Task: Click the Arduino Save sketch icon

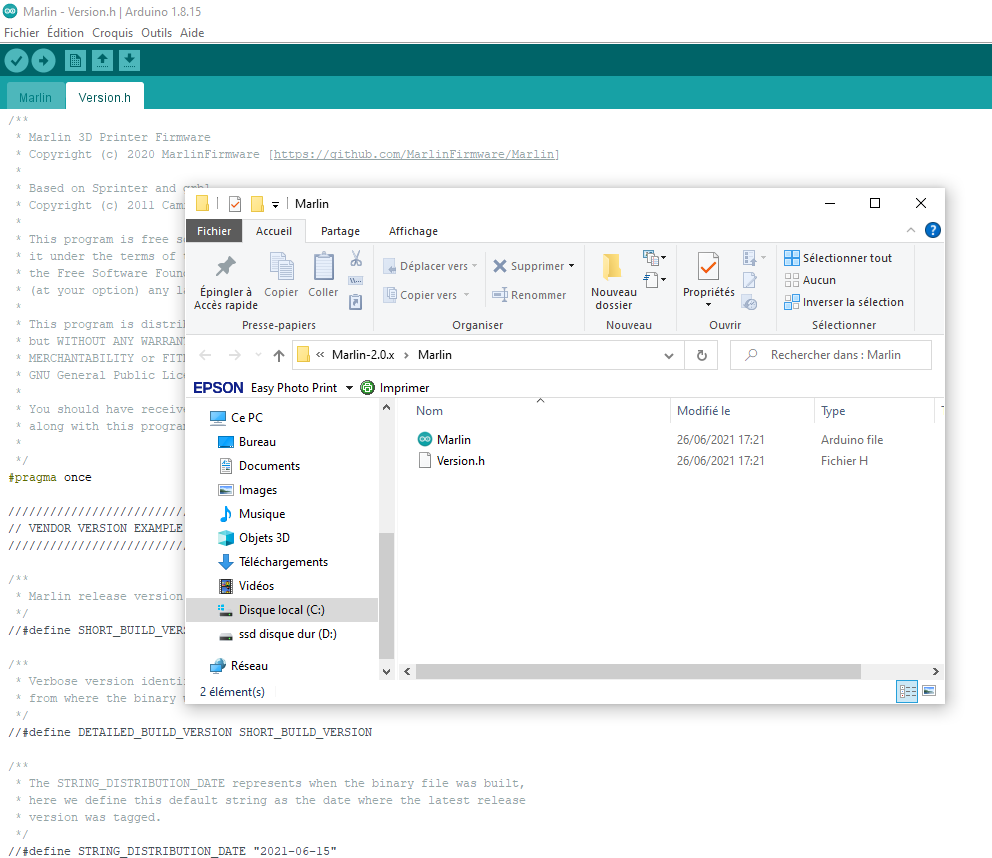Action: (129, 61)
